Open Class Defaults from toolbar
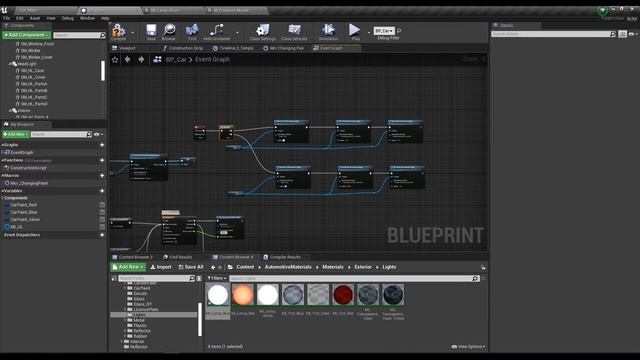The height and width of the screenshot is (360, 640). pyautogui.click(x=294, y=31)
